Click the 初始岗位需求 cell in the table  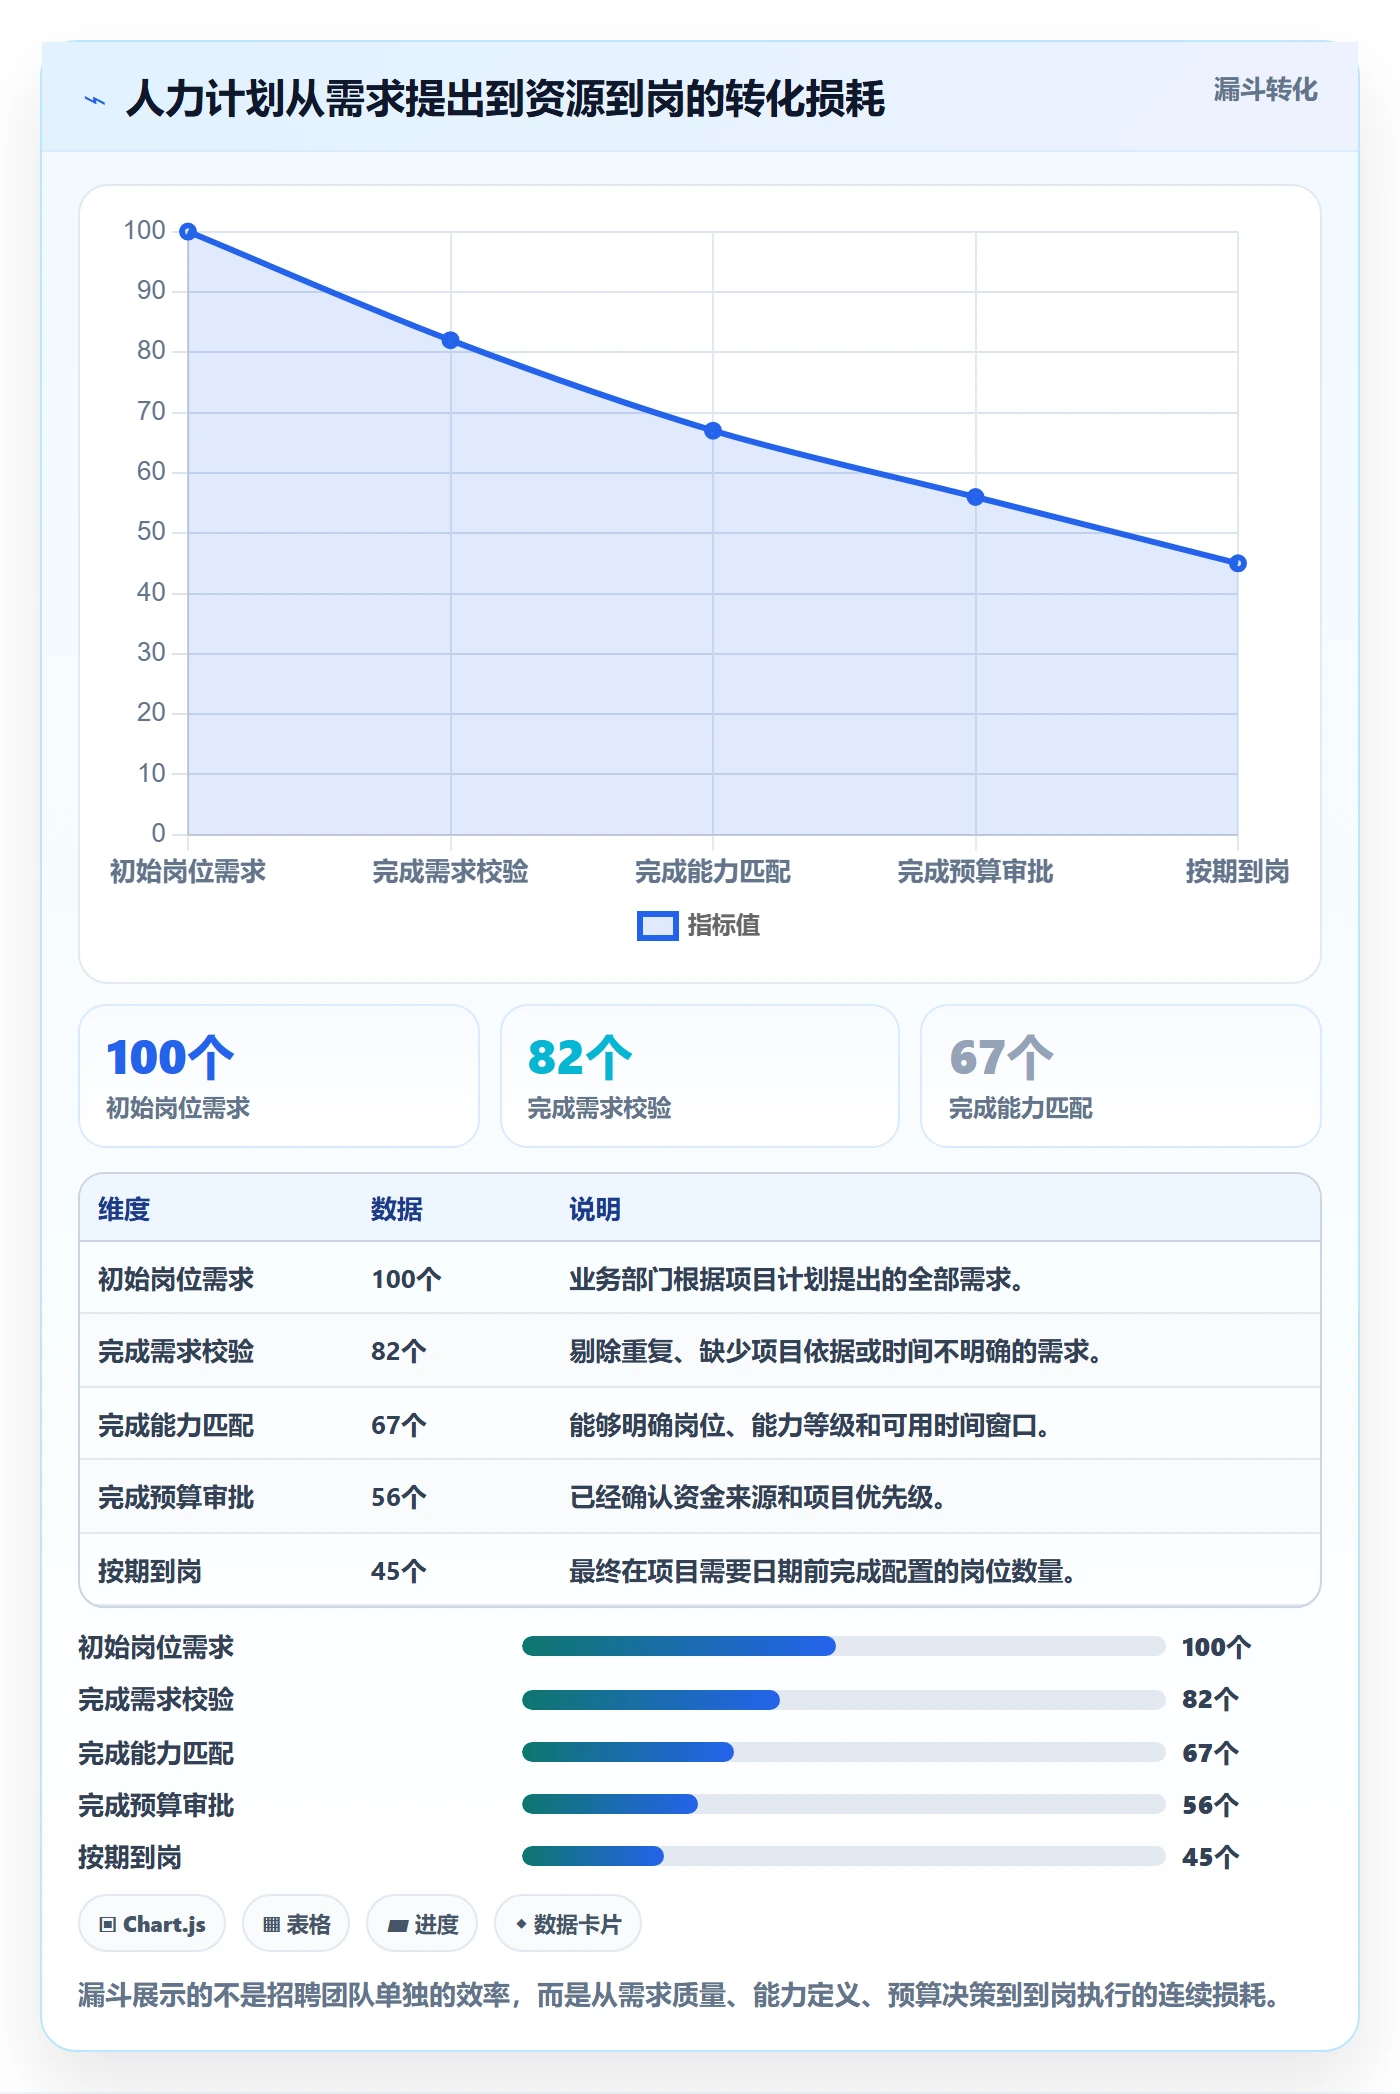176,1279
